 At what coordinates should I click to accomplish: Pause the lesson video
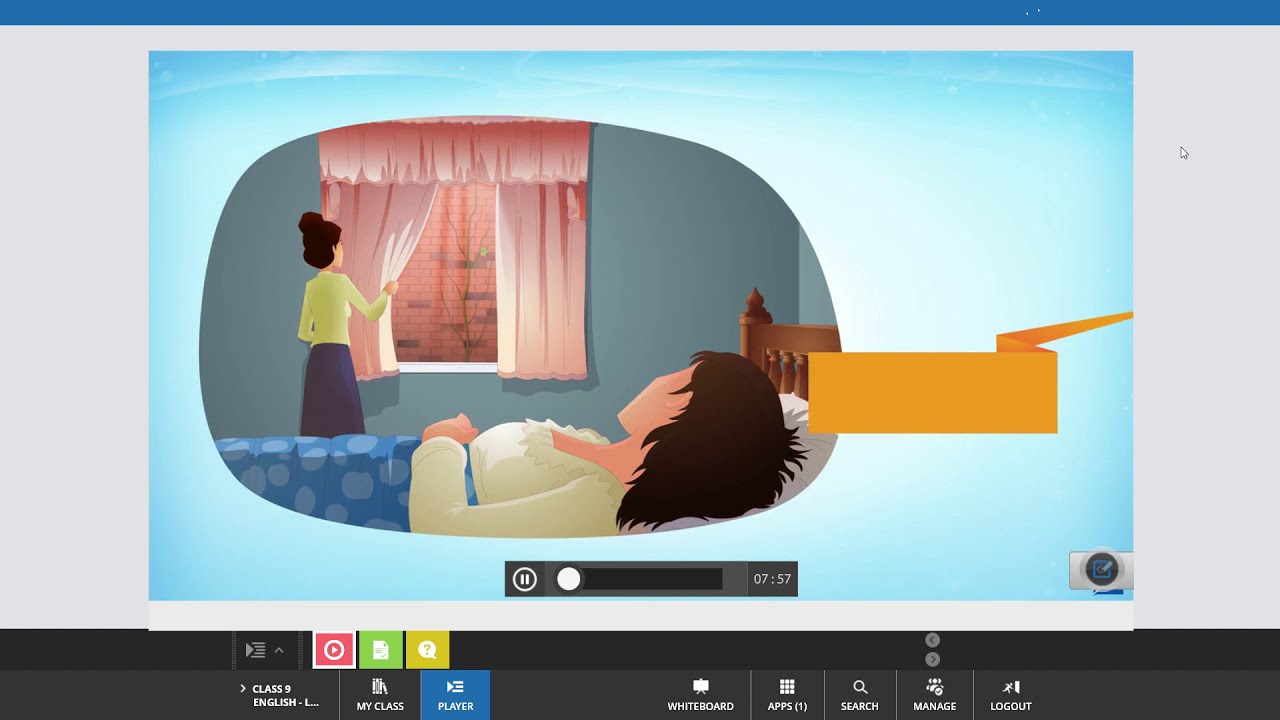pyautogui.click(x=524, y=579)
